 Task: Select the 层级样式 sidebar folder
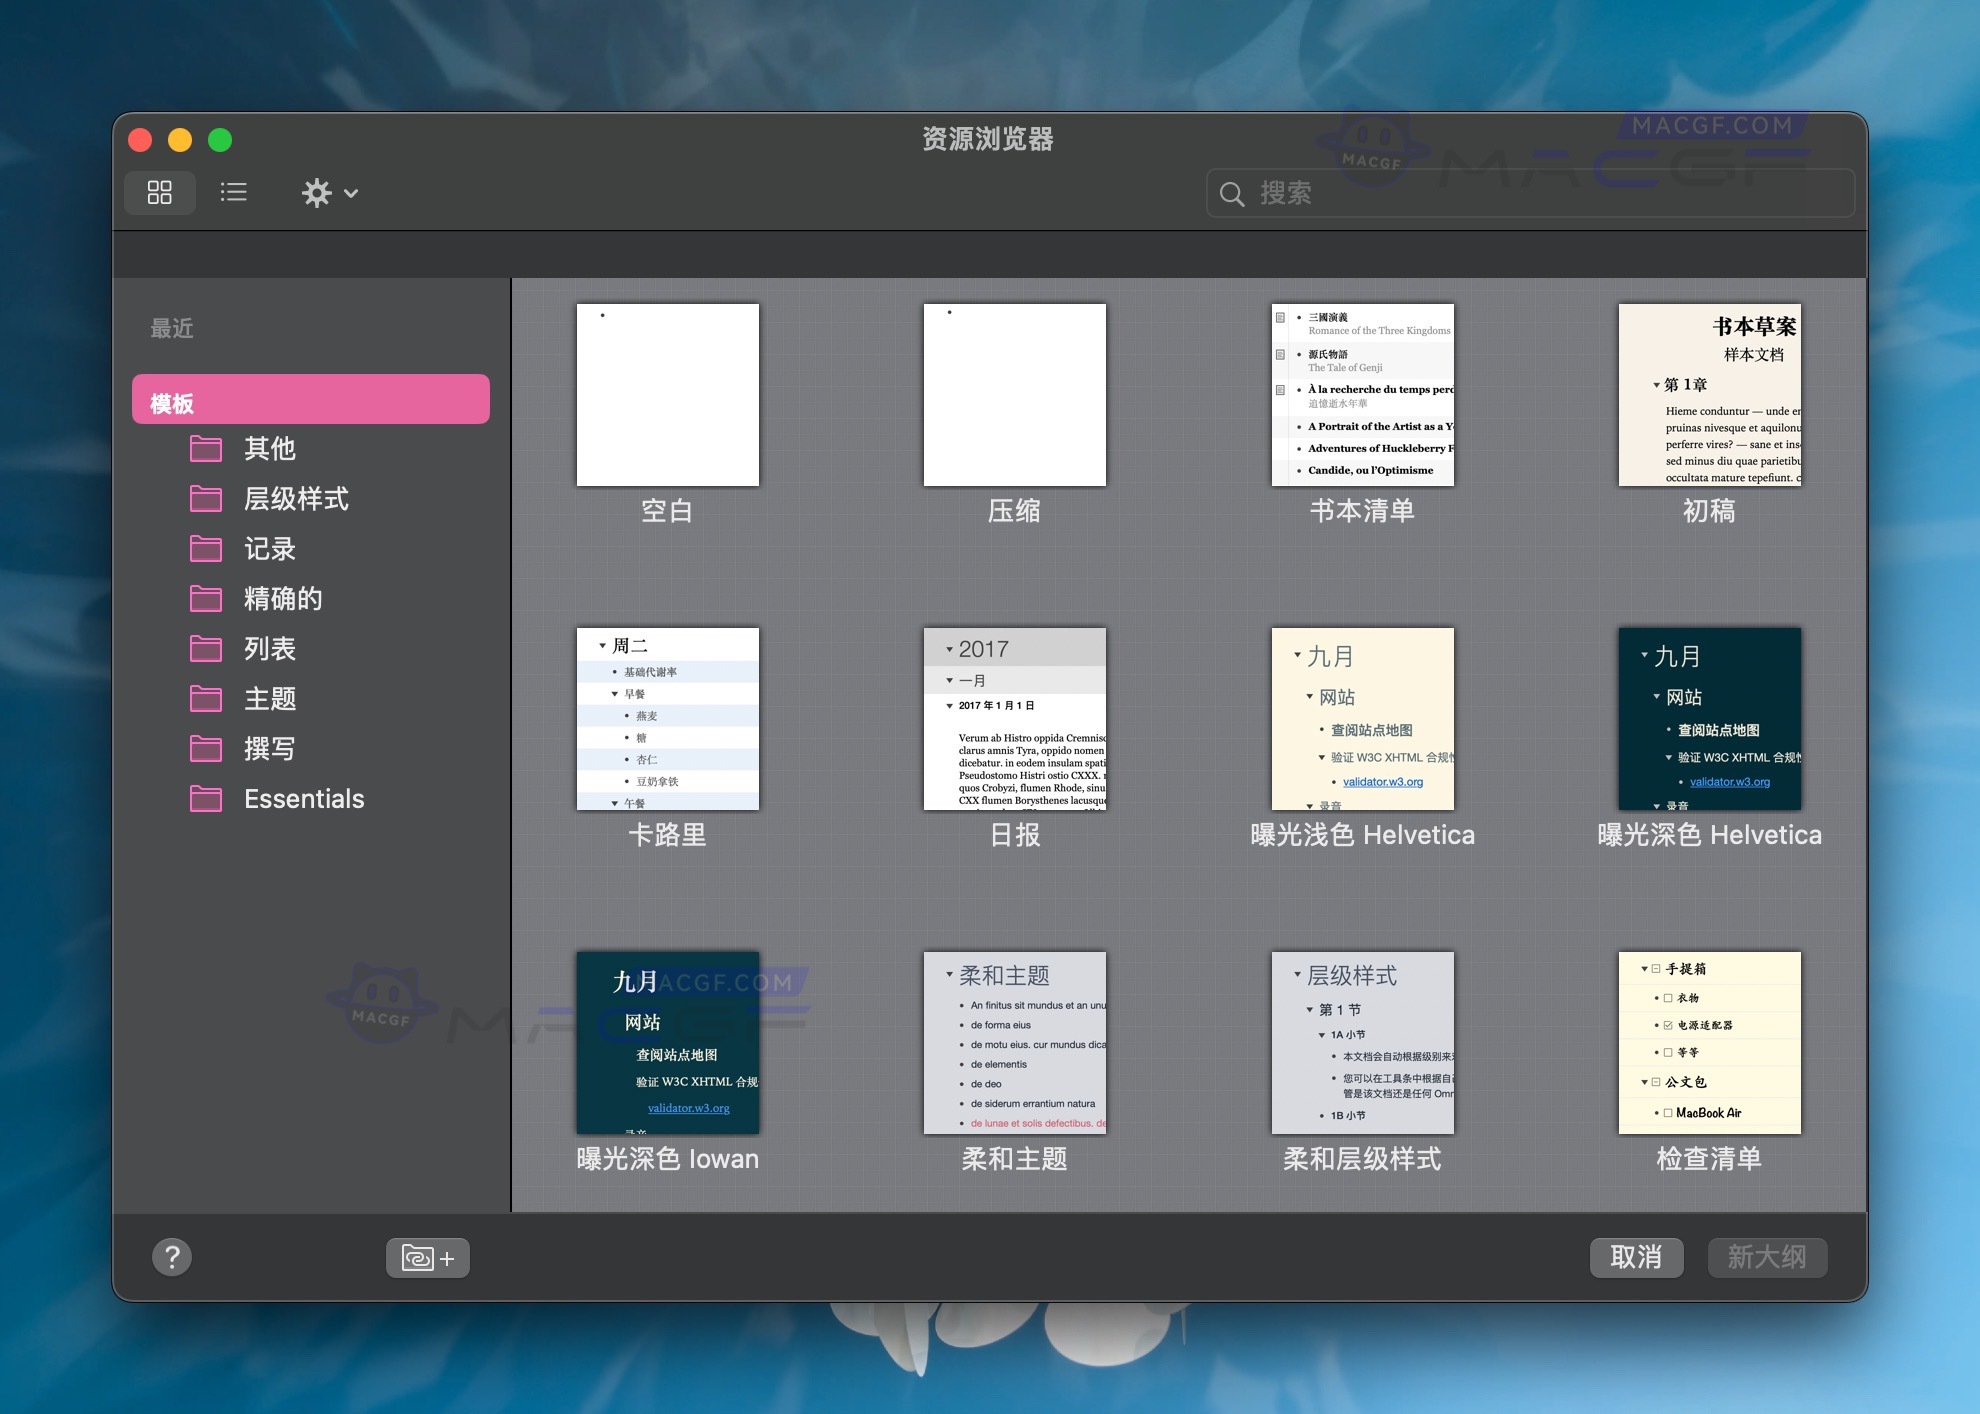coord(295,499)
